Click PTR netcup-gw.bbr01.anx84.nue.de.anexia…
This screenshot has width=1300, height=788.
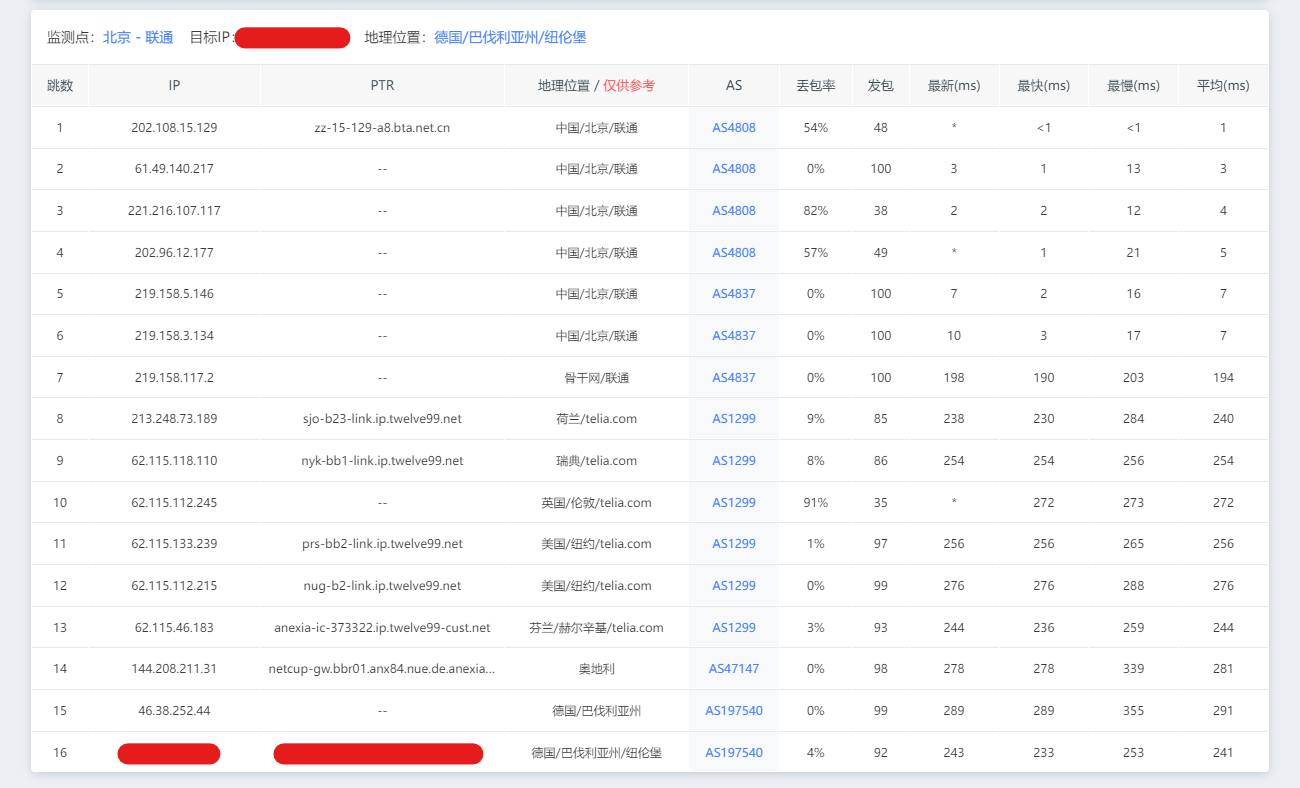[382, 669]
